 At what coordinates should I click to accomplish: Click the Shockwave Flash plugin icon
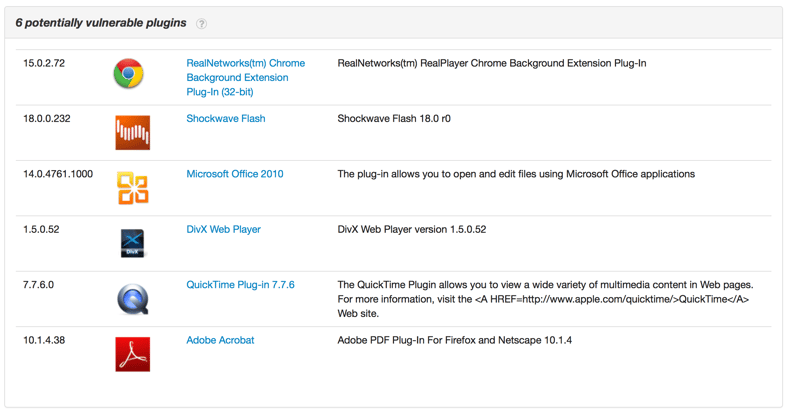132,132
